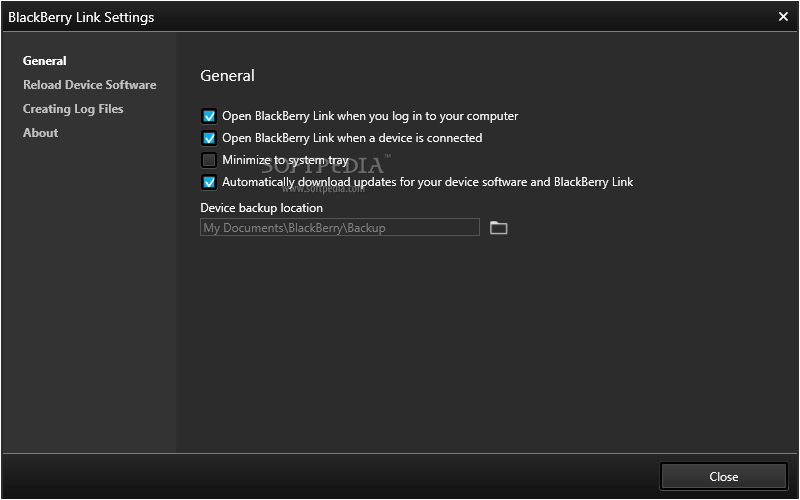Screen dimensions: 800x500
Task: Click the Device backup location path field
Action: click(x=340, y=228)
